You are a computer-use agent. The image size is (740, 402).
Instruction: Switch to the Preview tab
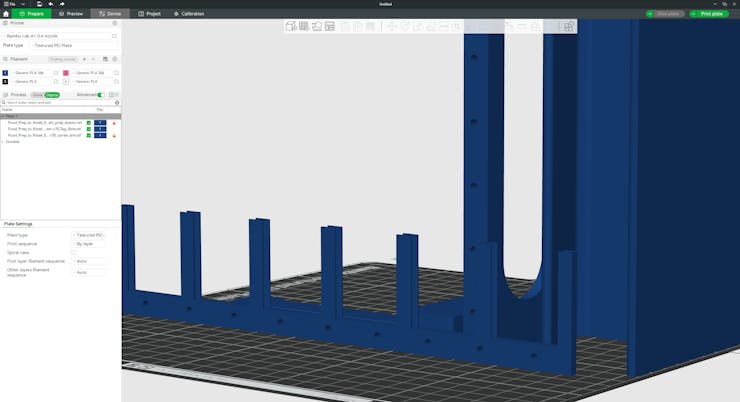[x=71, y=14]
